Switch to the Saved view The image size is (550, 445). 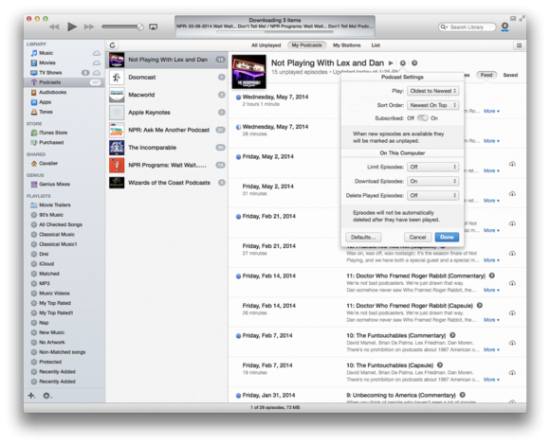tap(510, 75)
